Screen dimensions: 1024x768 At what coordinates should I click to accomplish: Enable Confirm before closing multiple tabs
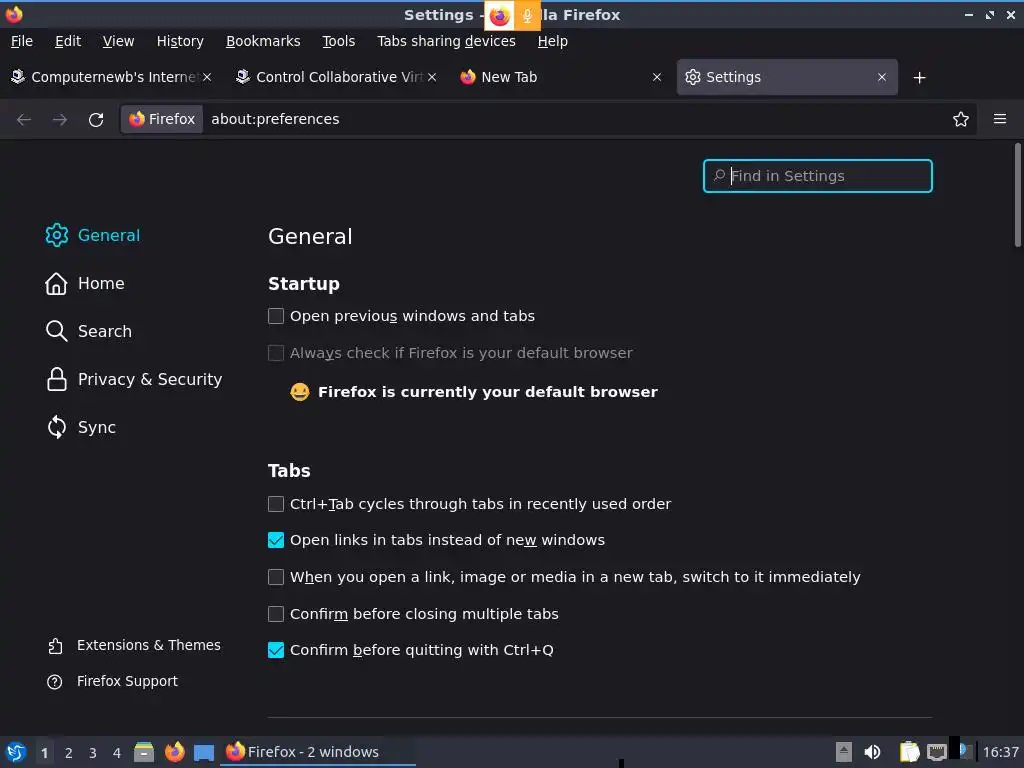coord(276,614)
